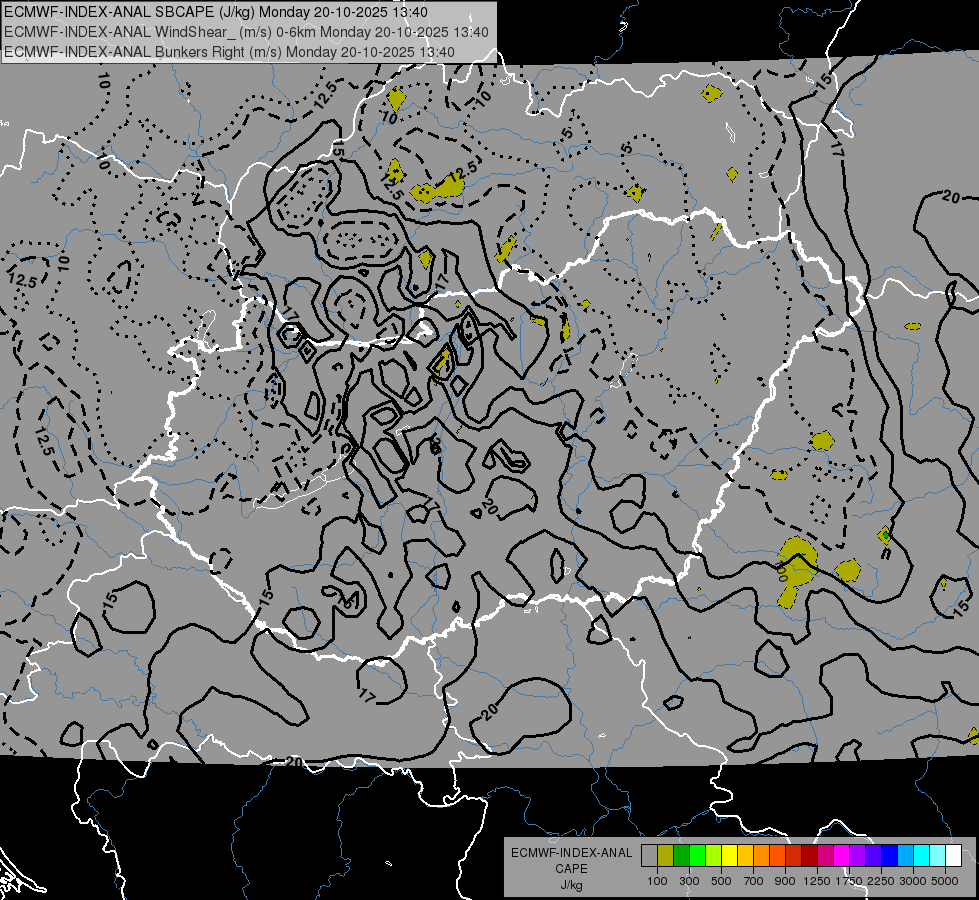Click the 1750 value in CAPE legend

click(x=849, y=881)
